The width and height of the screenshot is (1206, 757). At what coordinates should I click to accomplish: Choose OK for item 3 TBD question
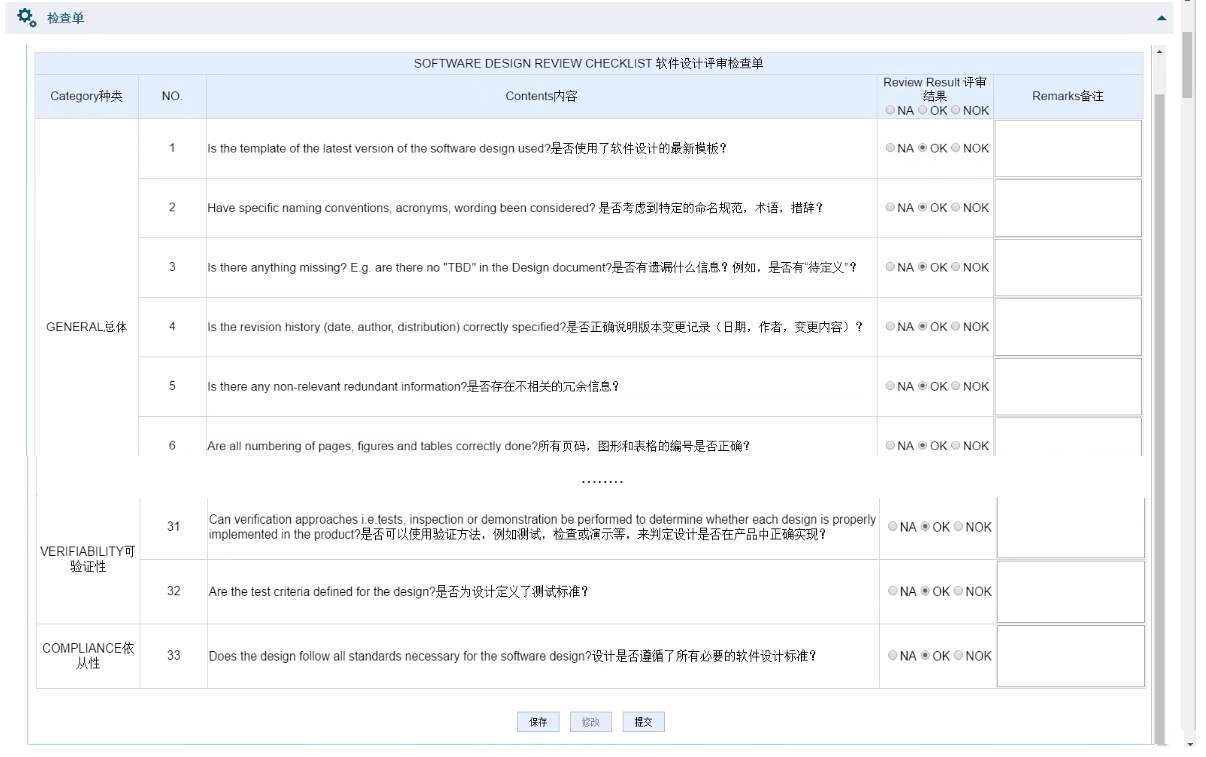tap(923, 267)
